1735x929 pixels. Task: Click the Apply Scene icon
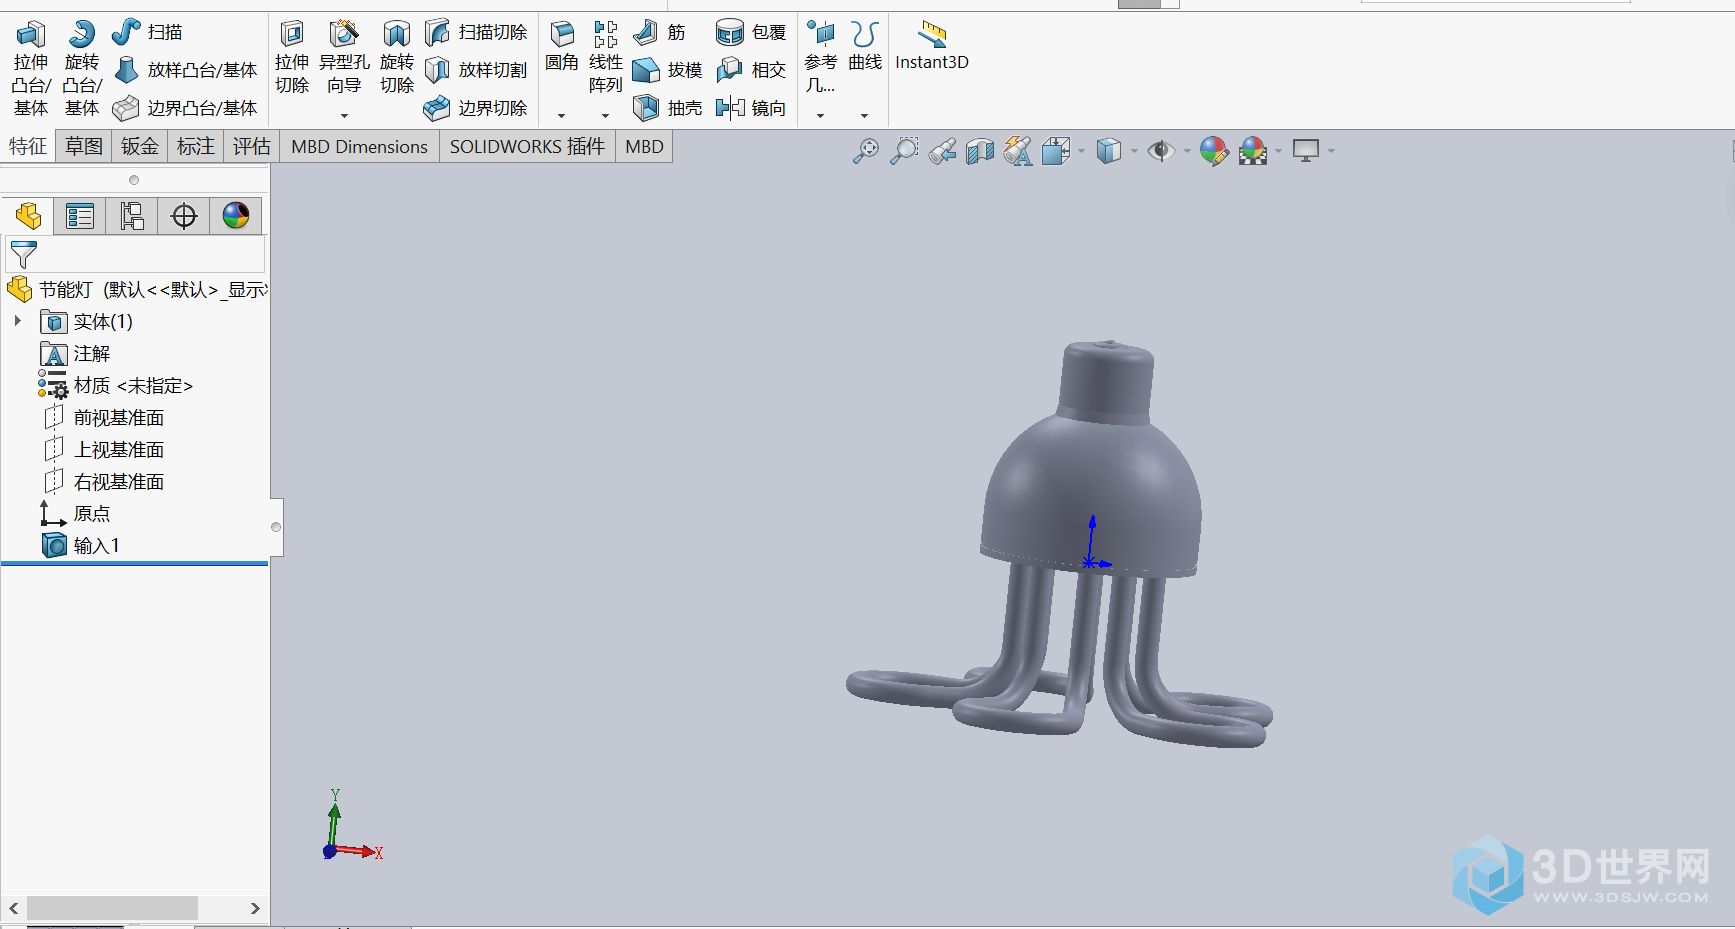point(1253,151)
